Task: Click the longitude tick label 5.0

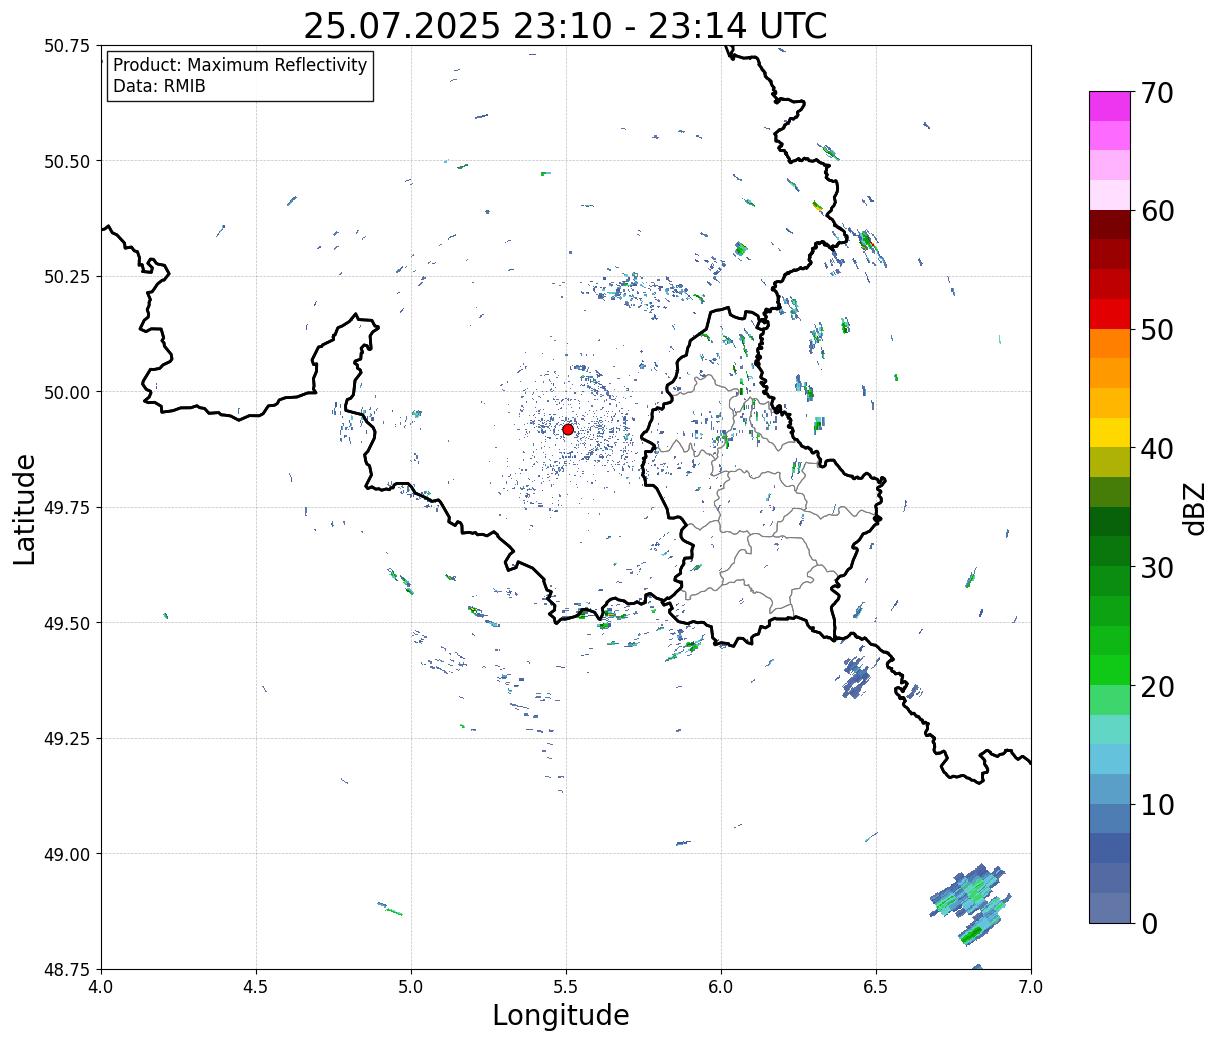Action: tap(411, 986)
